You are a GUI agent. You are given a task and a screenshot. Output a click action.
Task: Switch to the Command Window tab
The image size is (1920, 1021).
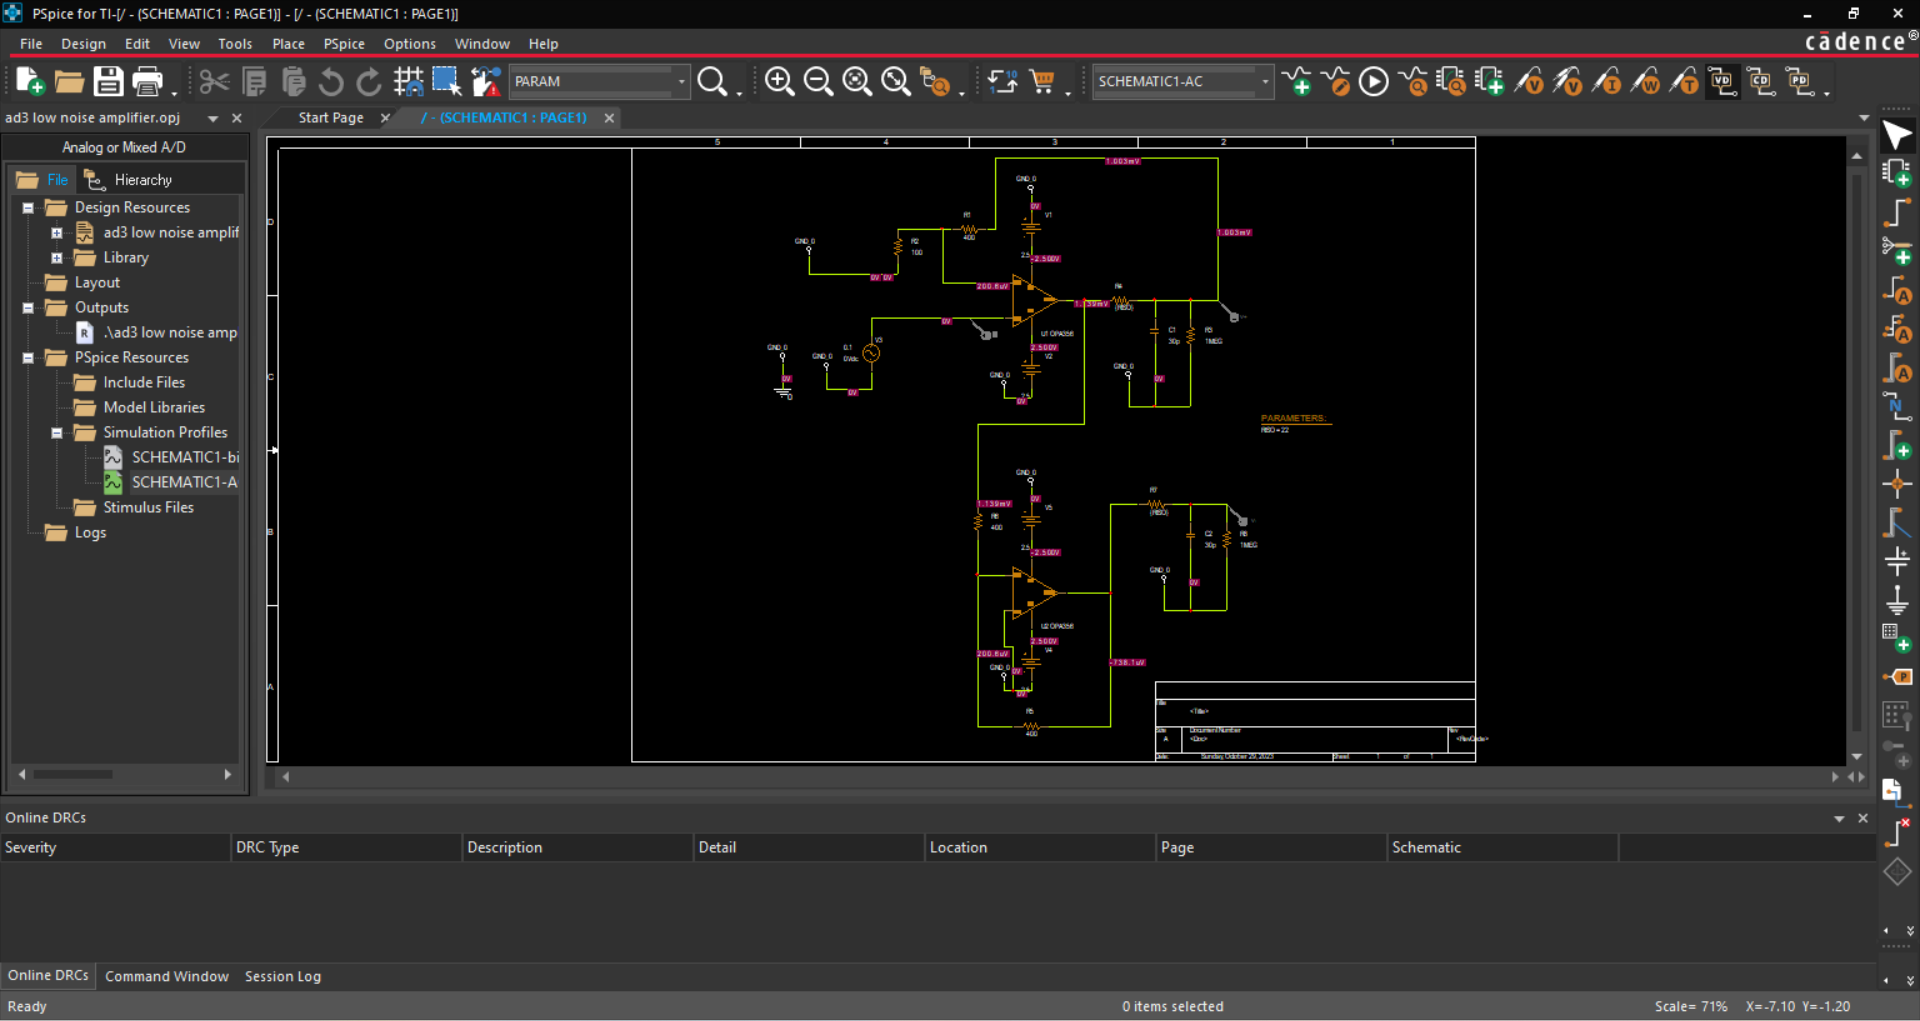[x=166, y=976]
